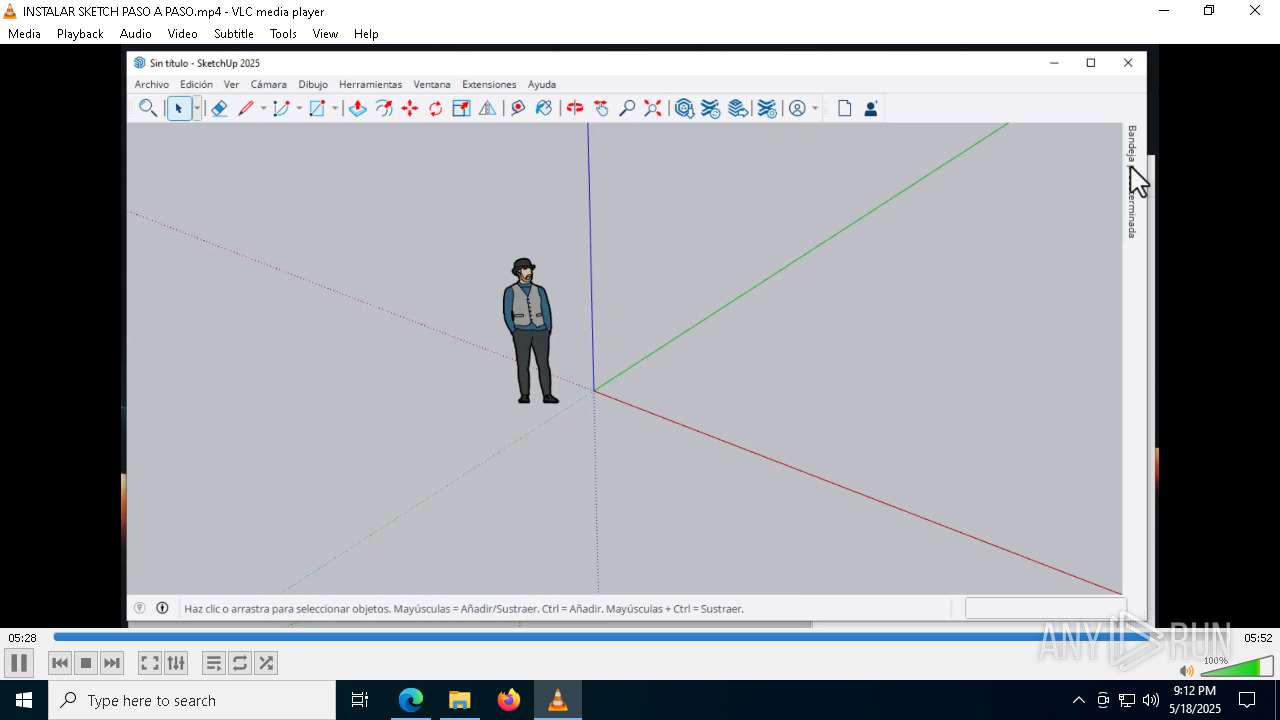Click the Windows search box
1280x720 pixels.
pos(192,700)
